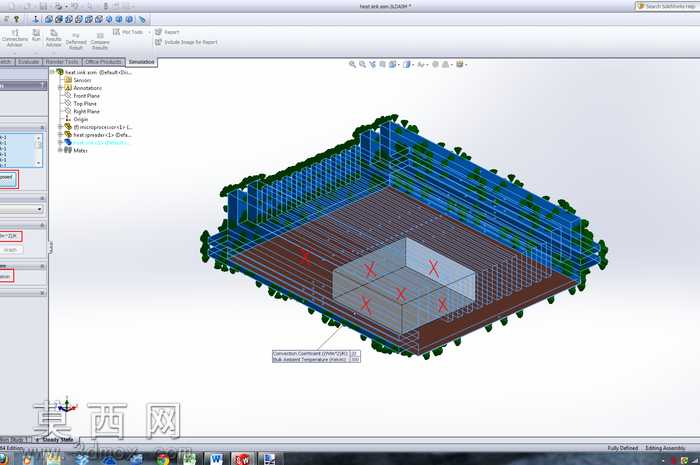Viewport: 700px width, 465px height.
Task: Click the Fully Defined status text
Action: pyautogui.click(x=622, y=448)
